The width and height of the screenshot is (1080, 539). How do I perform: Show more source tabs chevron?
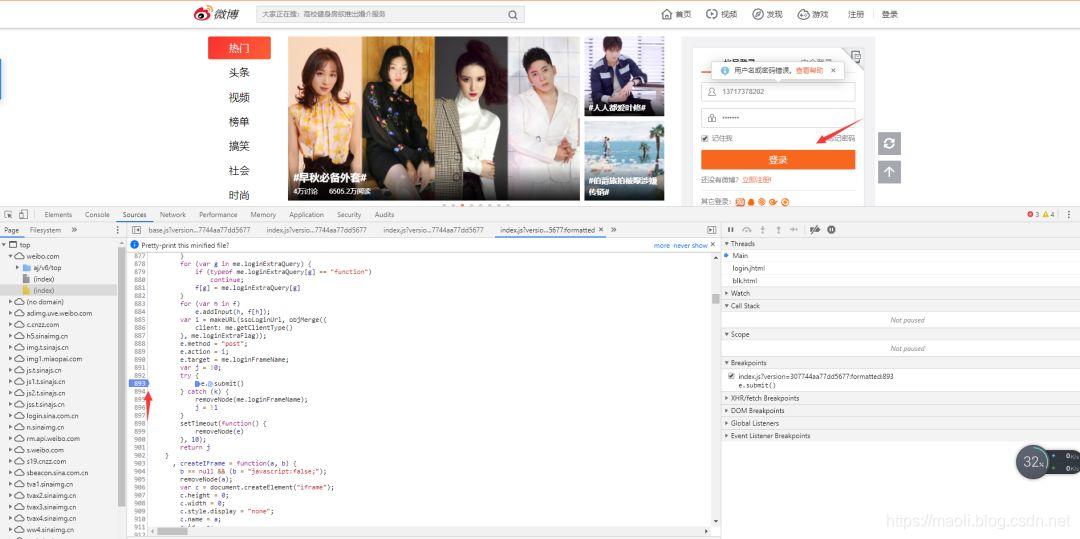(613, 230)
